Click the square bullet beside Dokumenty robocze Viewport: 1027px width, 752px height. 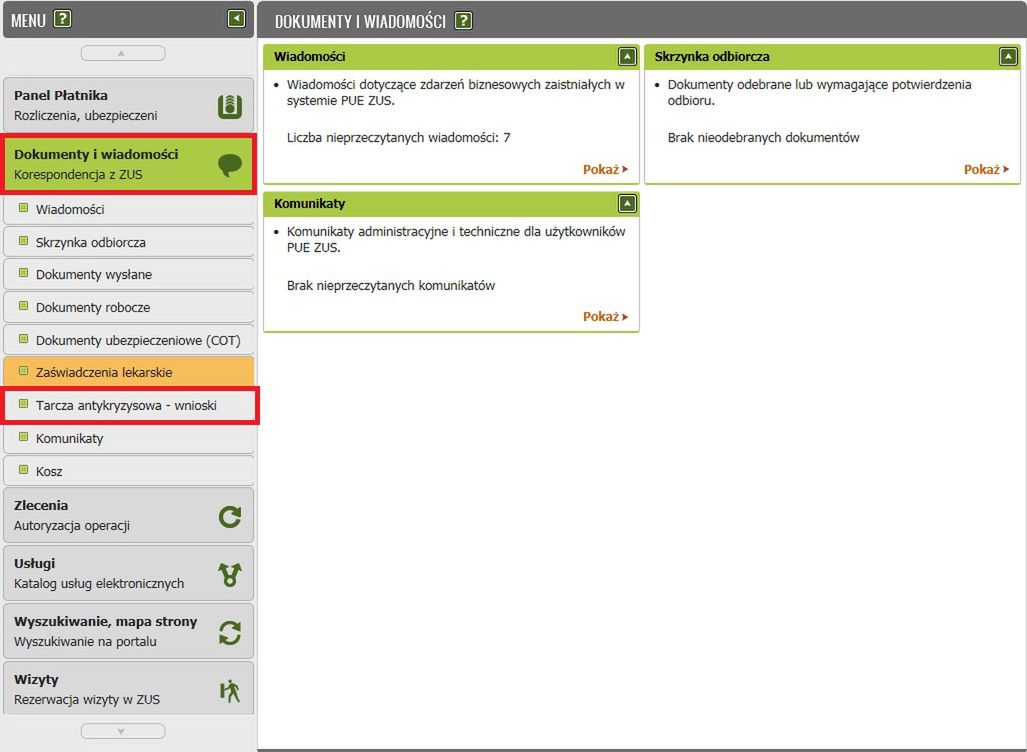coord(24,306)
